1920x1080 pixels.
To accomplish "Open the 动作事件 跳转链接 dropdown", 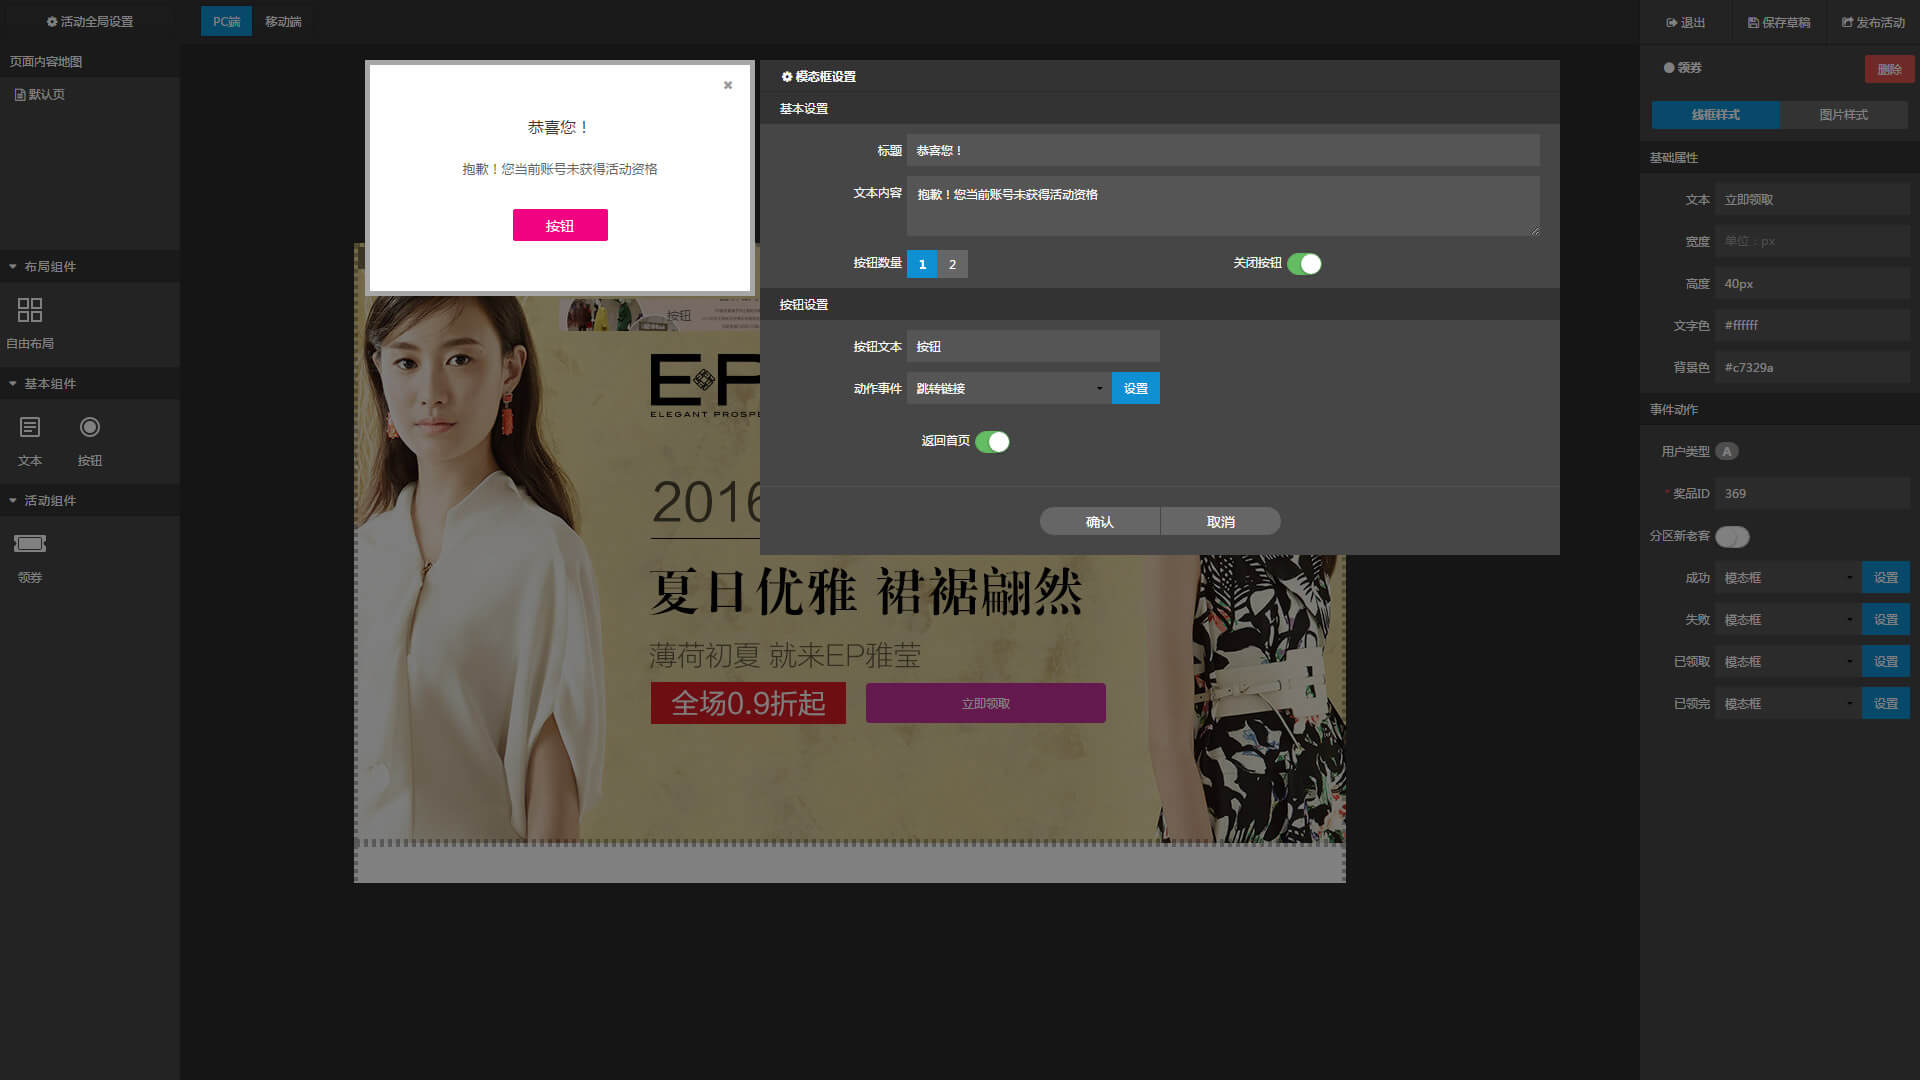I will pos(1009,388).
